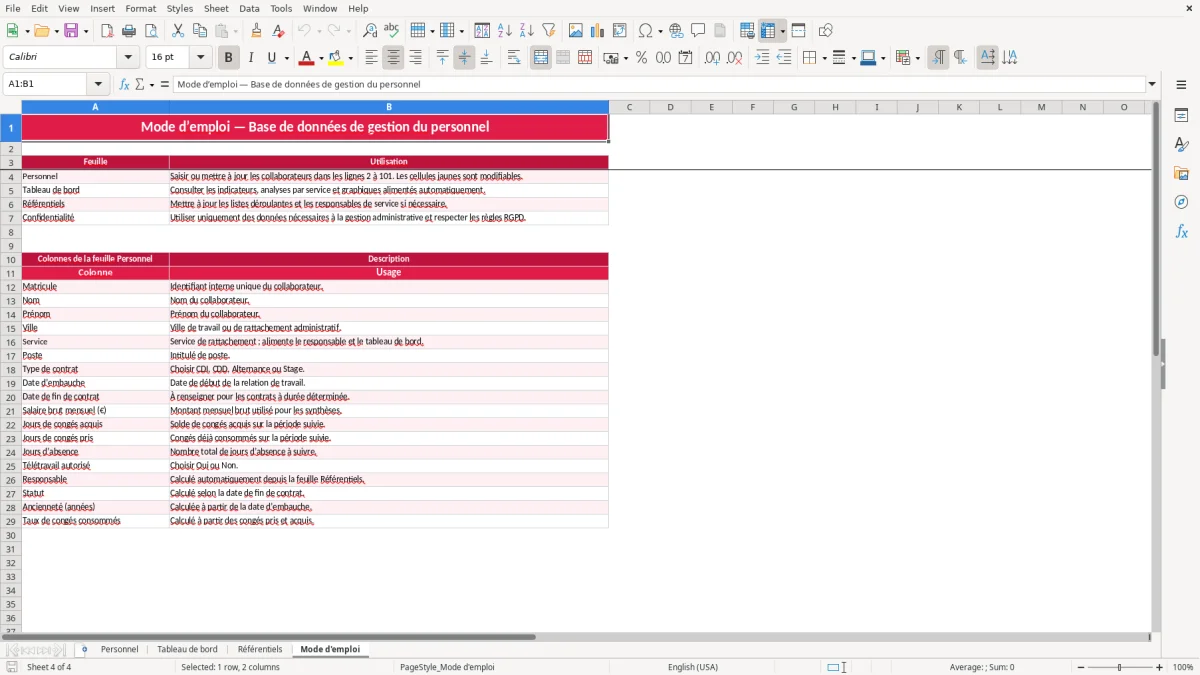This screenshot has height=675, width=1200.
Task: Open Background Color dropdown arrow
Action: pos(350,58)
